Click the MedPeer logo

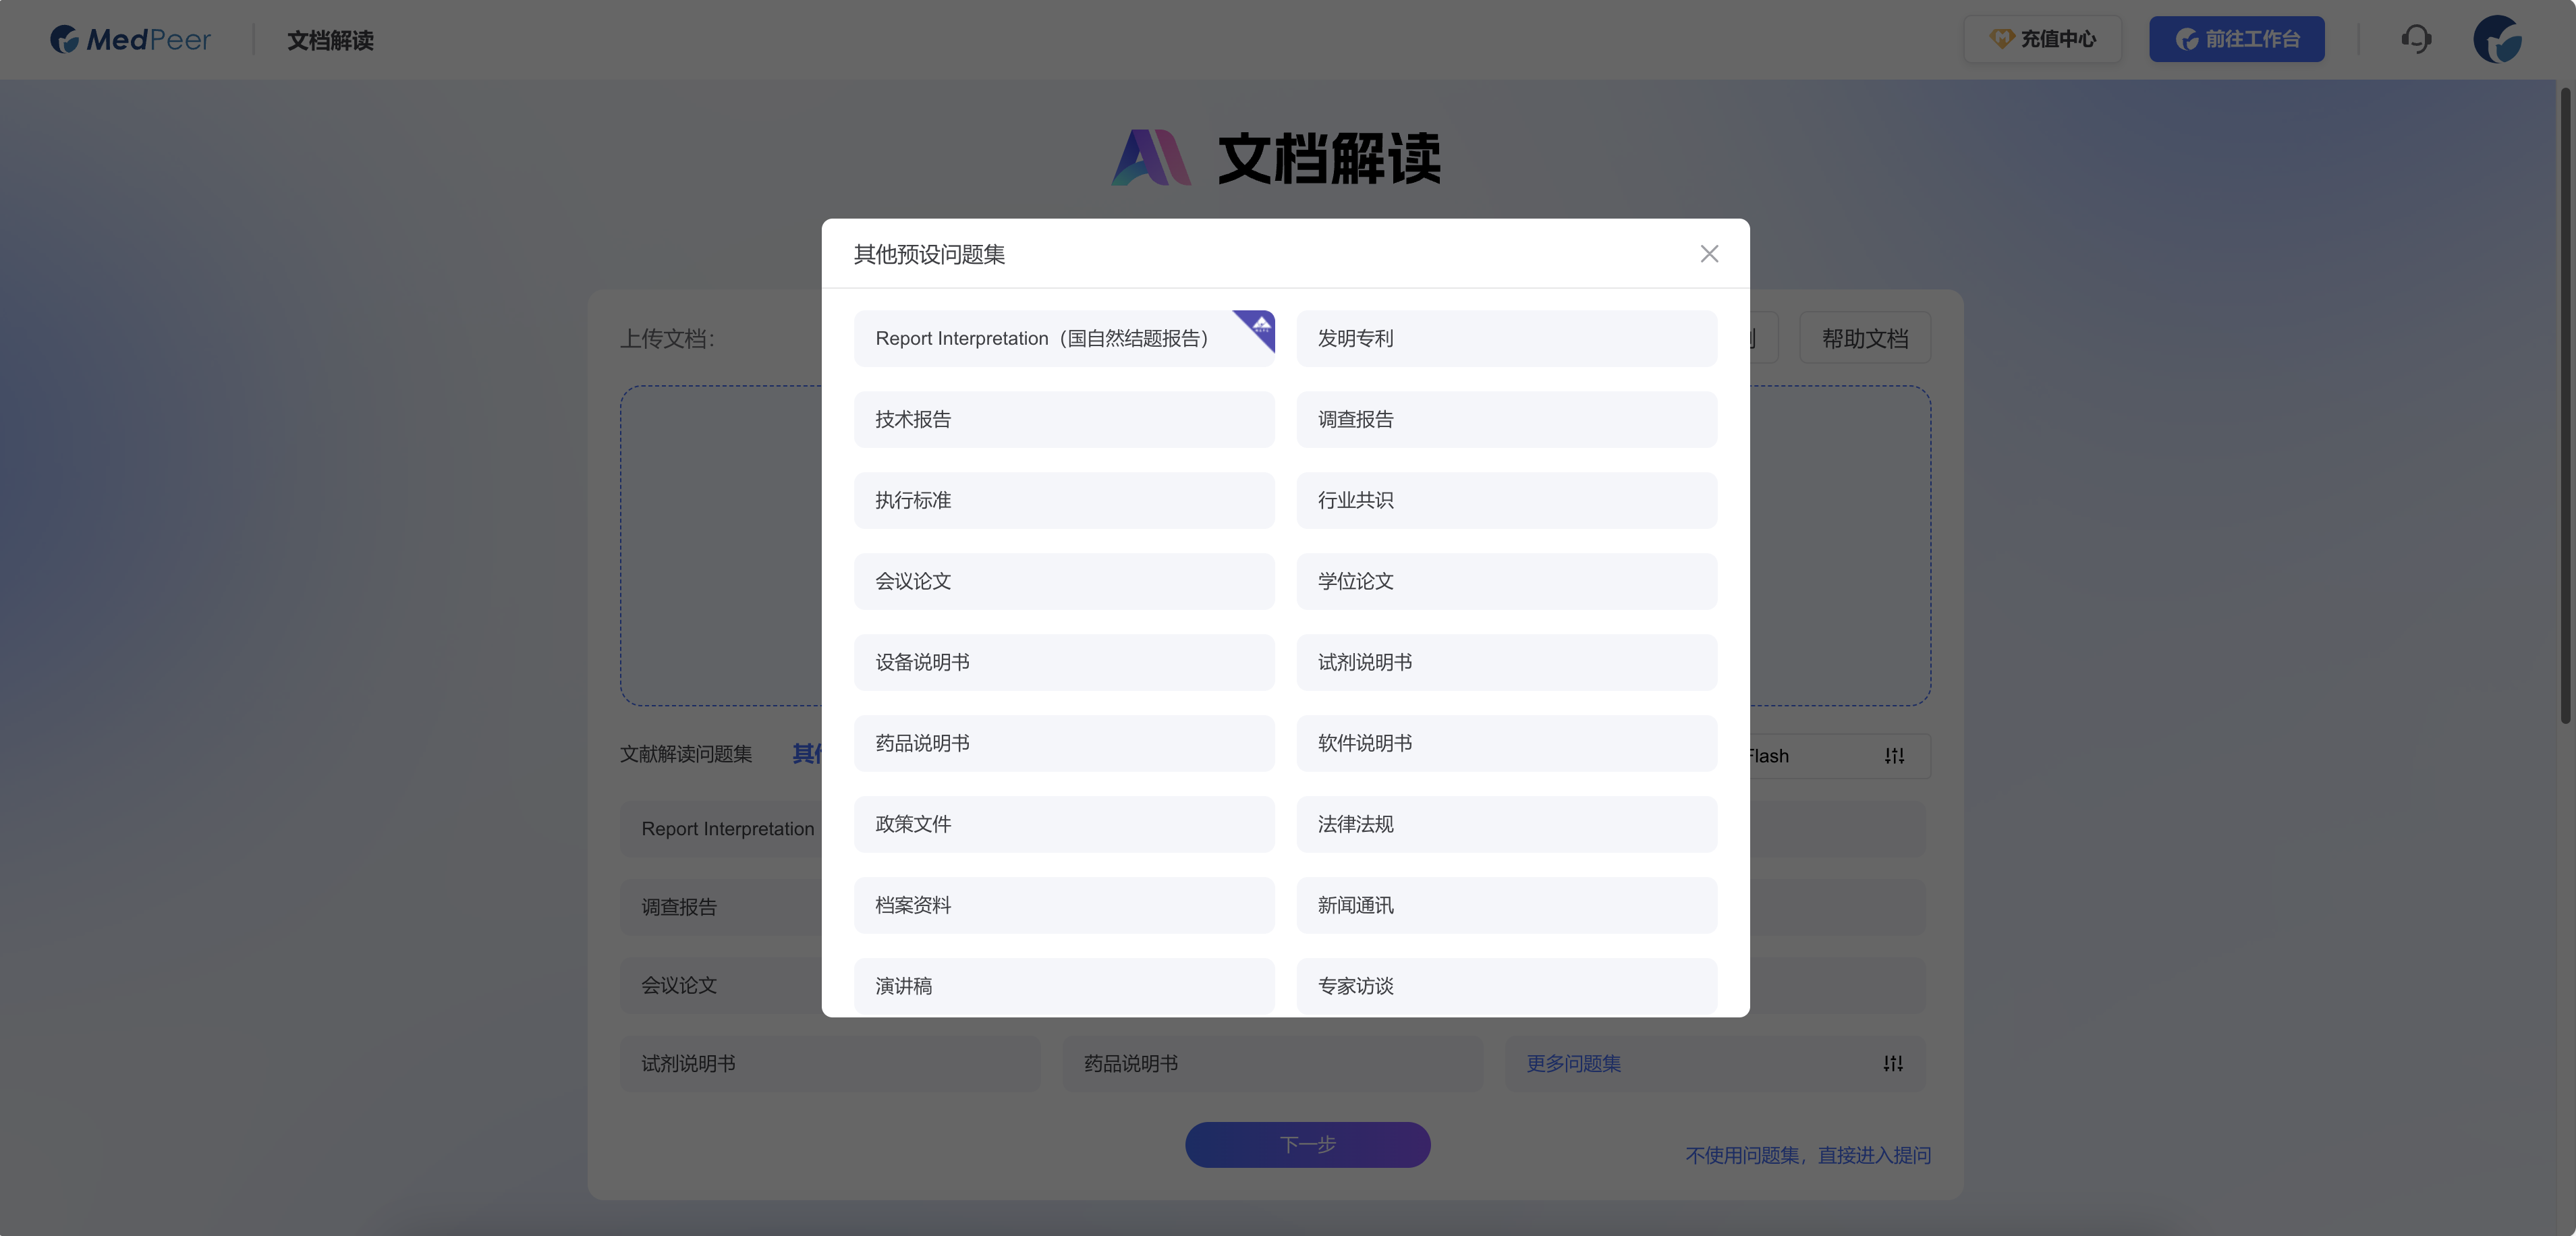[129, 39]
